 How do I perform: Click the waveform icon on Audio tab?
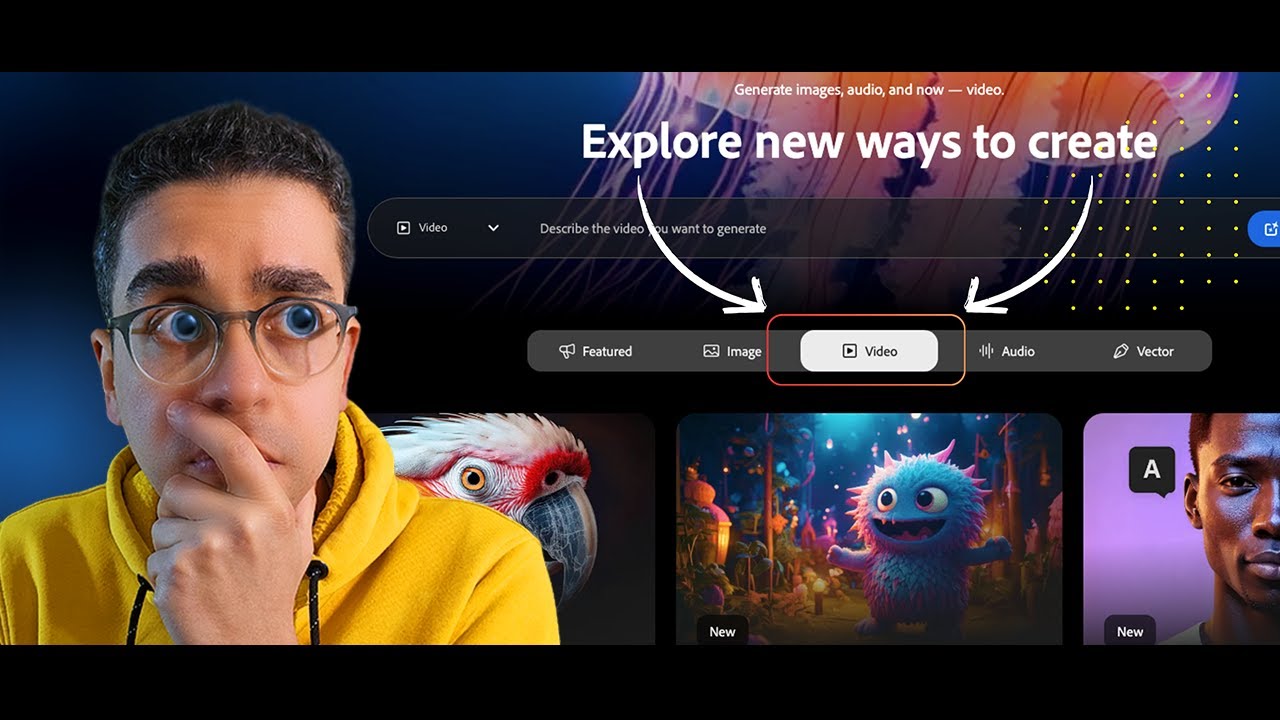(x=986, y=351)
